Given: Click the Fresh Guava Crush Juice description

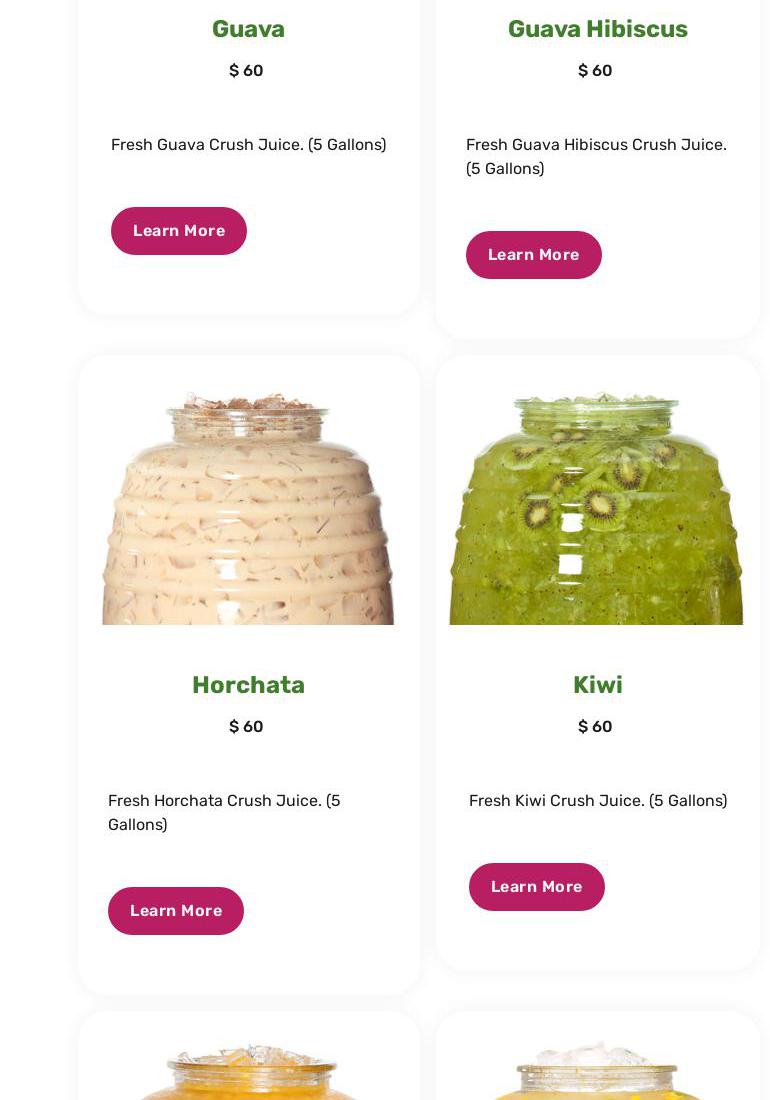Looking at the screenshot, I should pos(248,145).
